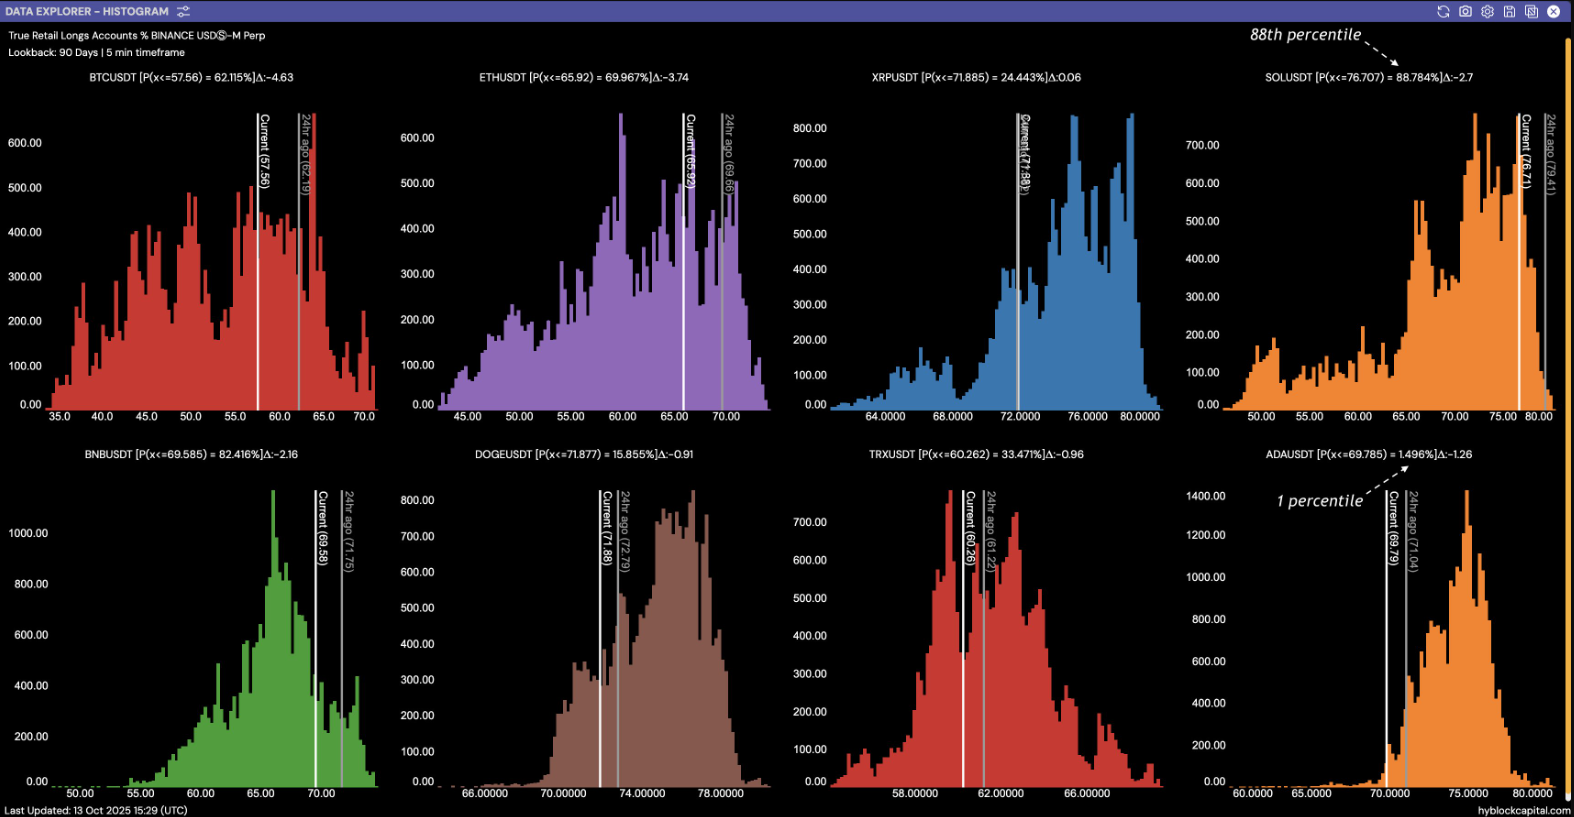Click the ADAUSDT chart title
Screen dimensions: 1574x817
coord(1369,454)
